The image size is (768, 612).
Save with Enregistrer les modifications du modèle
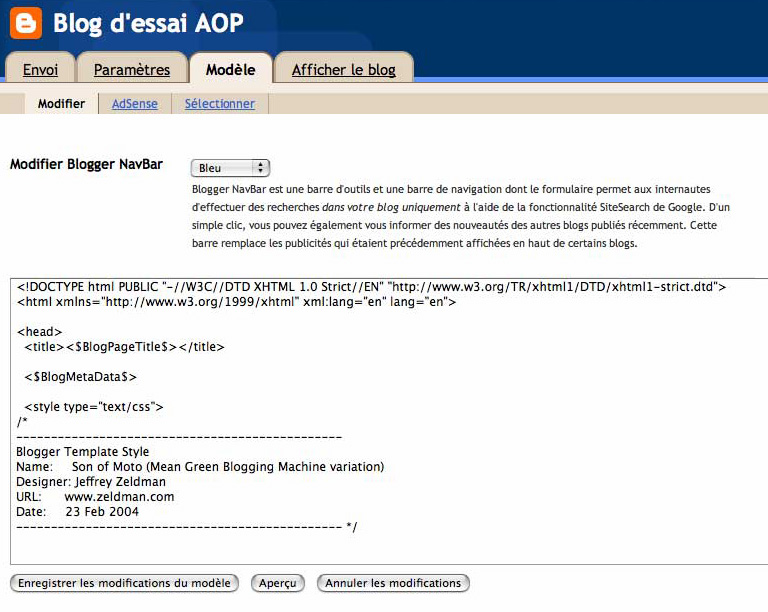pyautogui.click(x=124, y=583)
